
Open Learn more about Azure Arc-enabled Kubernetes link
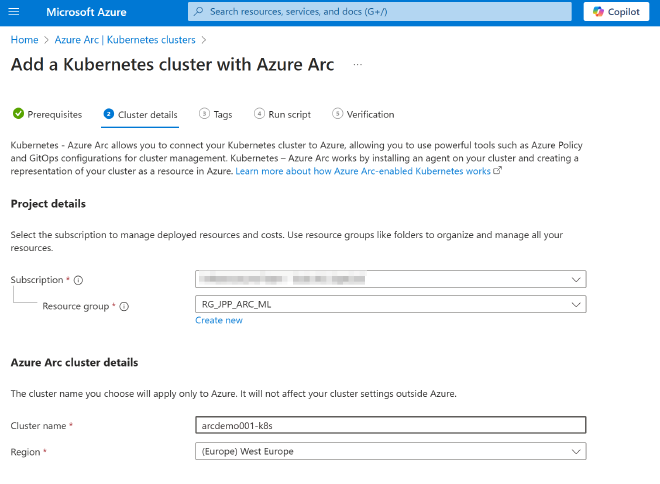click(x=363, y=171)
